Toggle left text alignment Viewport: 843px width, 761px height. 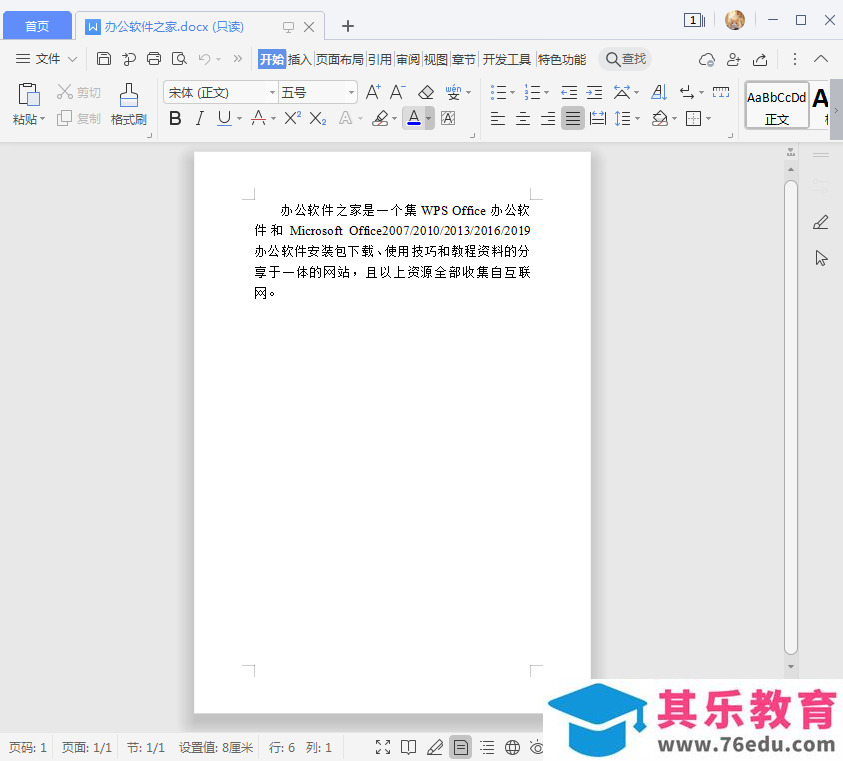(x=498, y=118)
